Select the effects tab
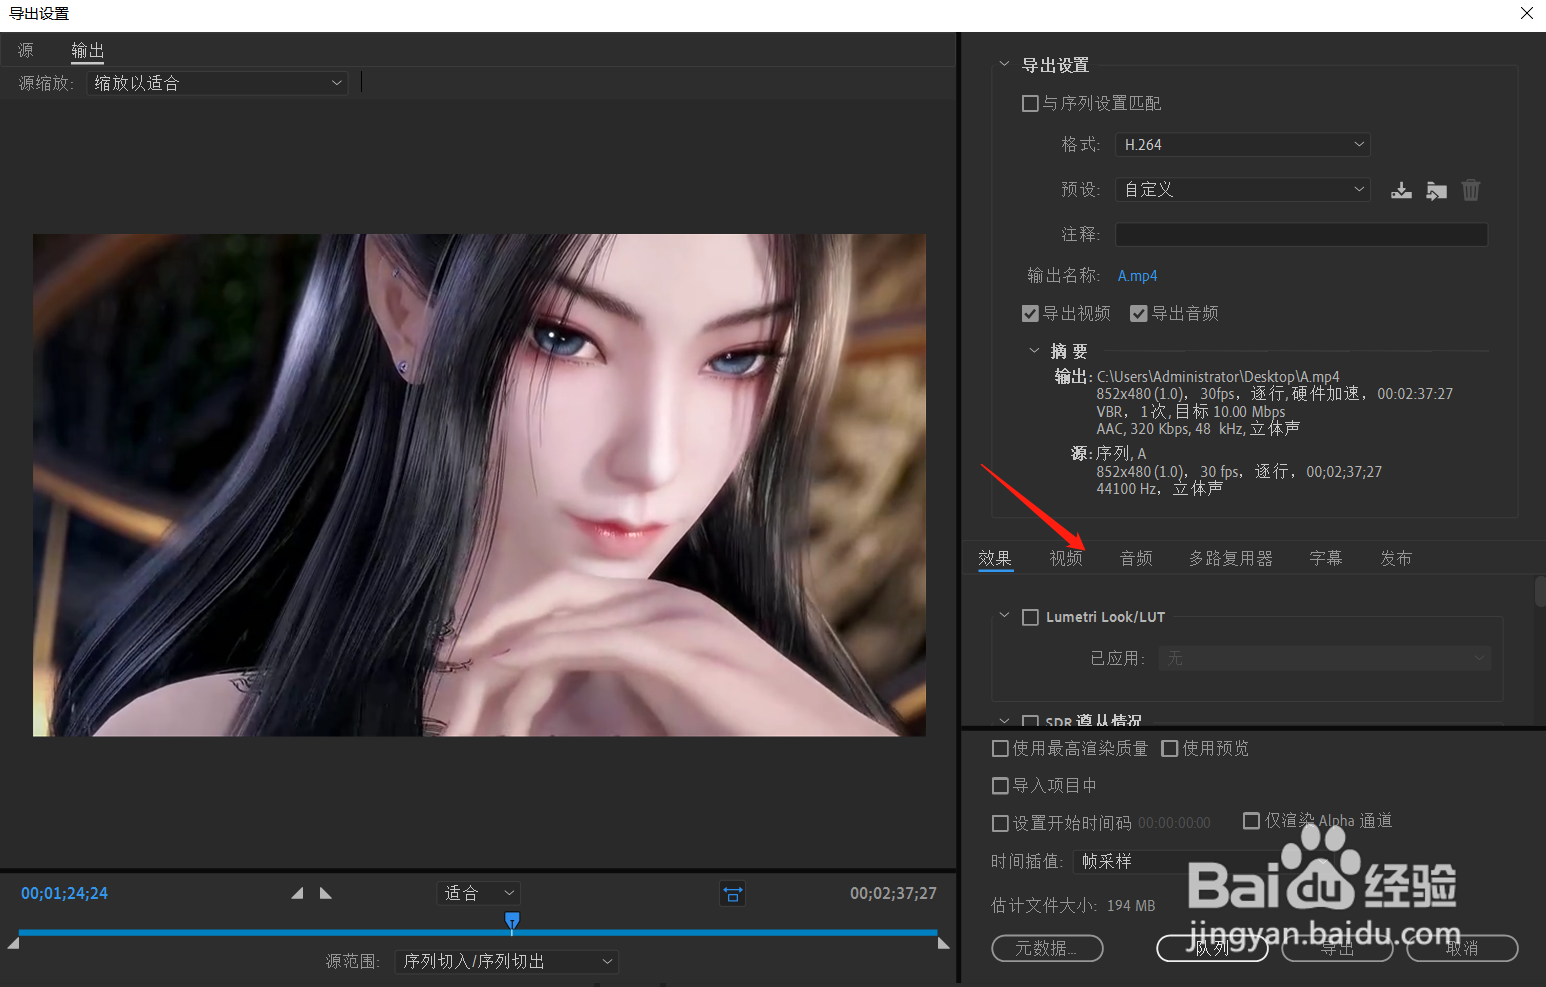This screenshot has width=1546, height=987. (995, 558)
